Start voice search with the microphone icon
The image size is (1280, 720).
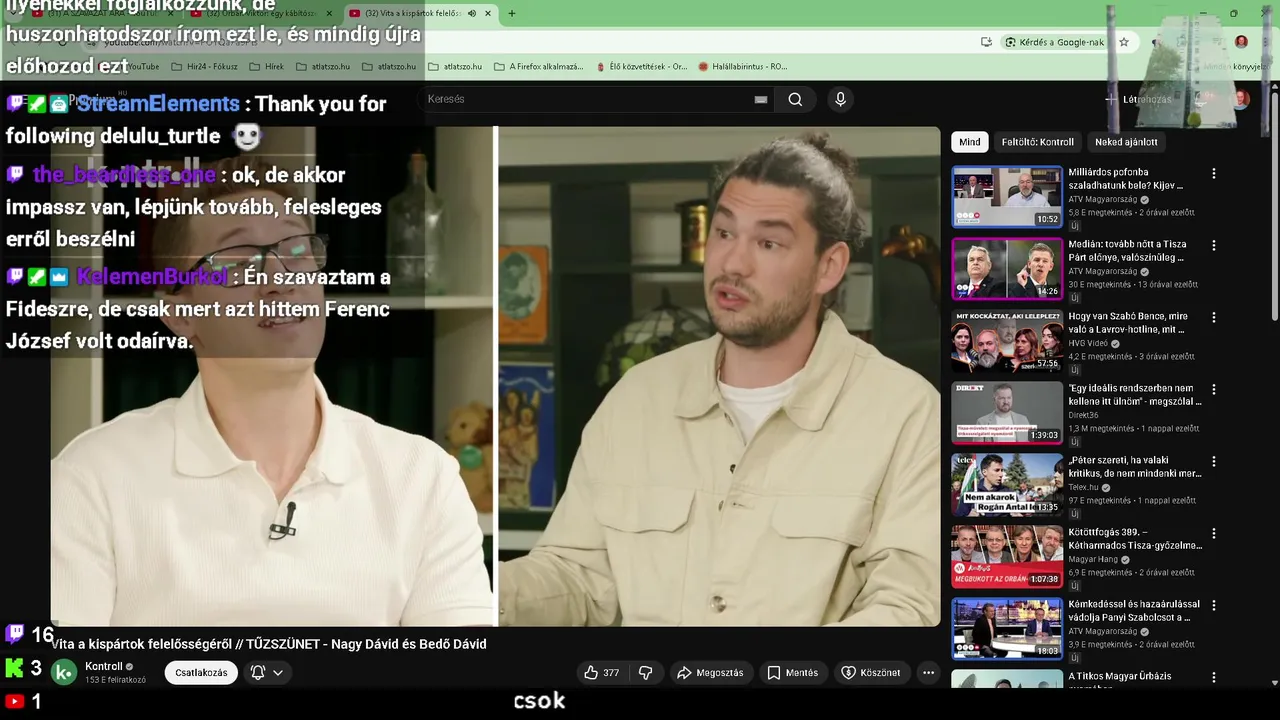[840, 99]
